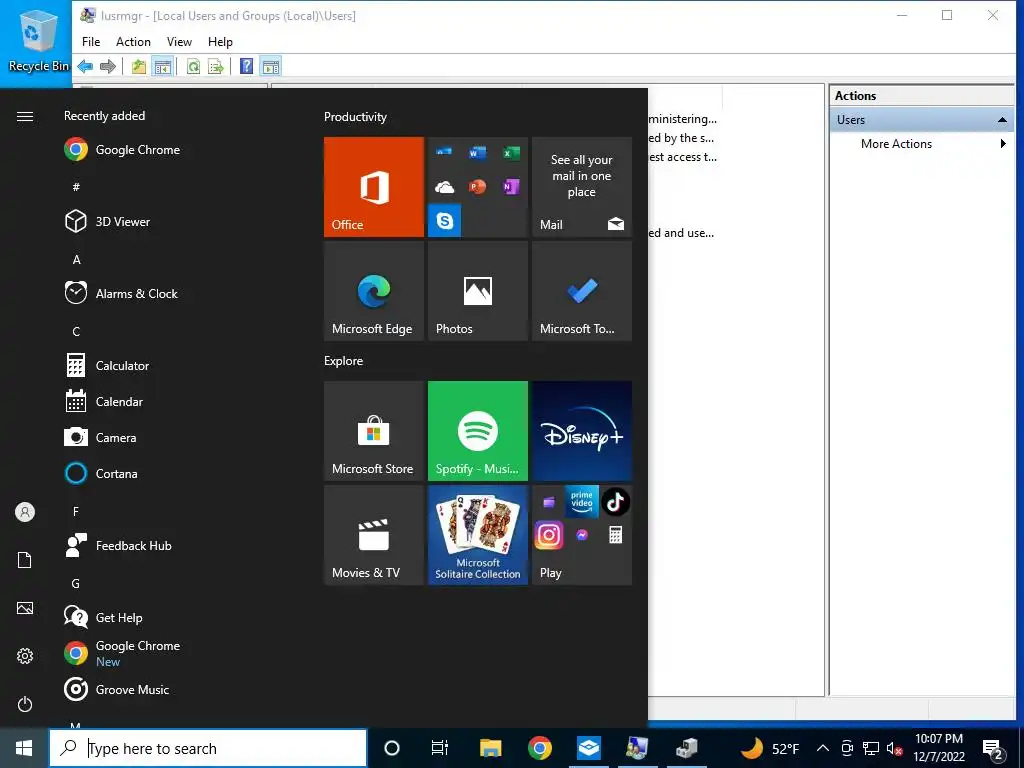Open the View menu
This screenshot has width=1024, height=768.
click(179, 42)
